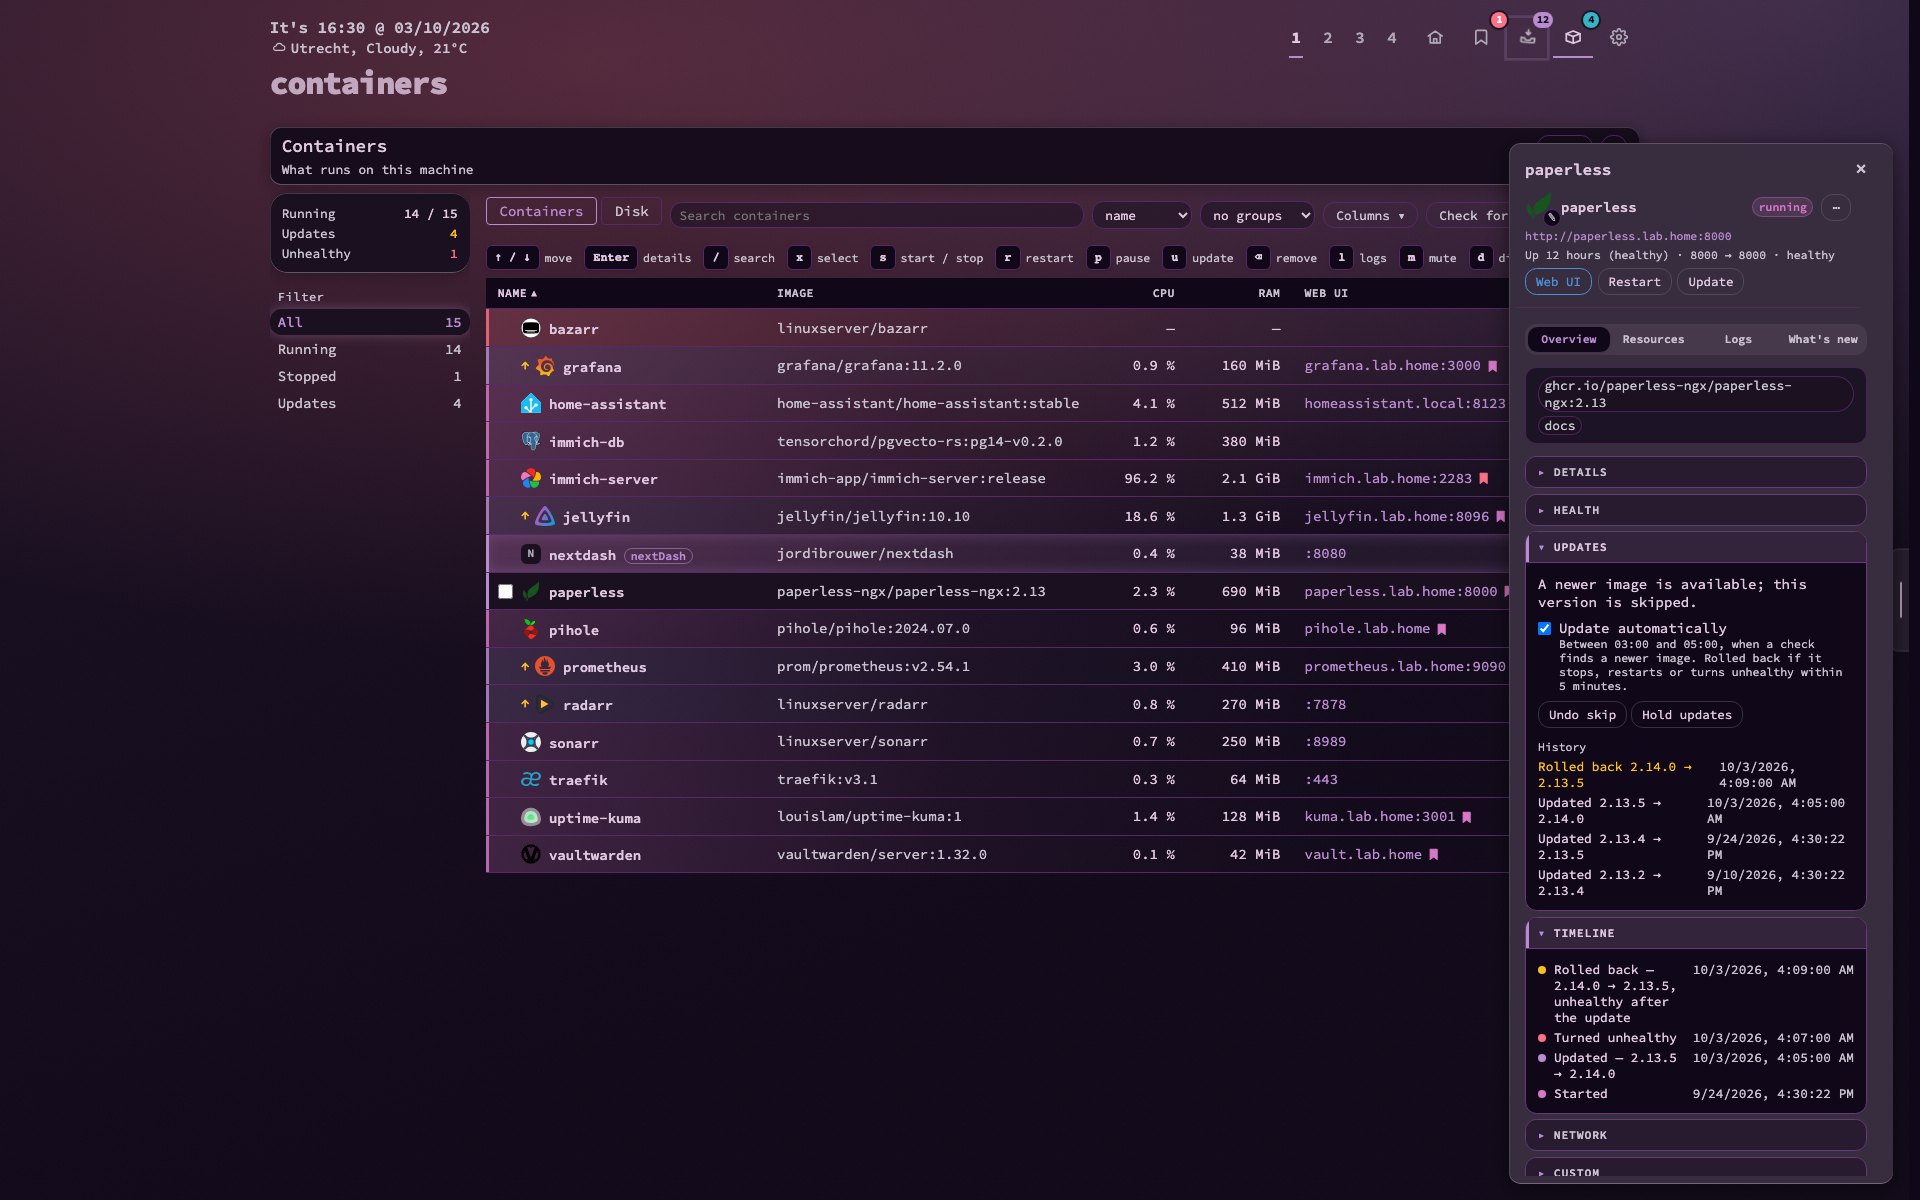This screenshot has width=1920, height=1200.
Task: Click the radarr play-arrow icon
Action: coord(545,704)
